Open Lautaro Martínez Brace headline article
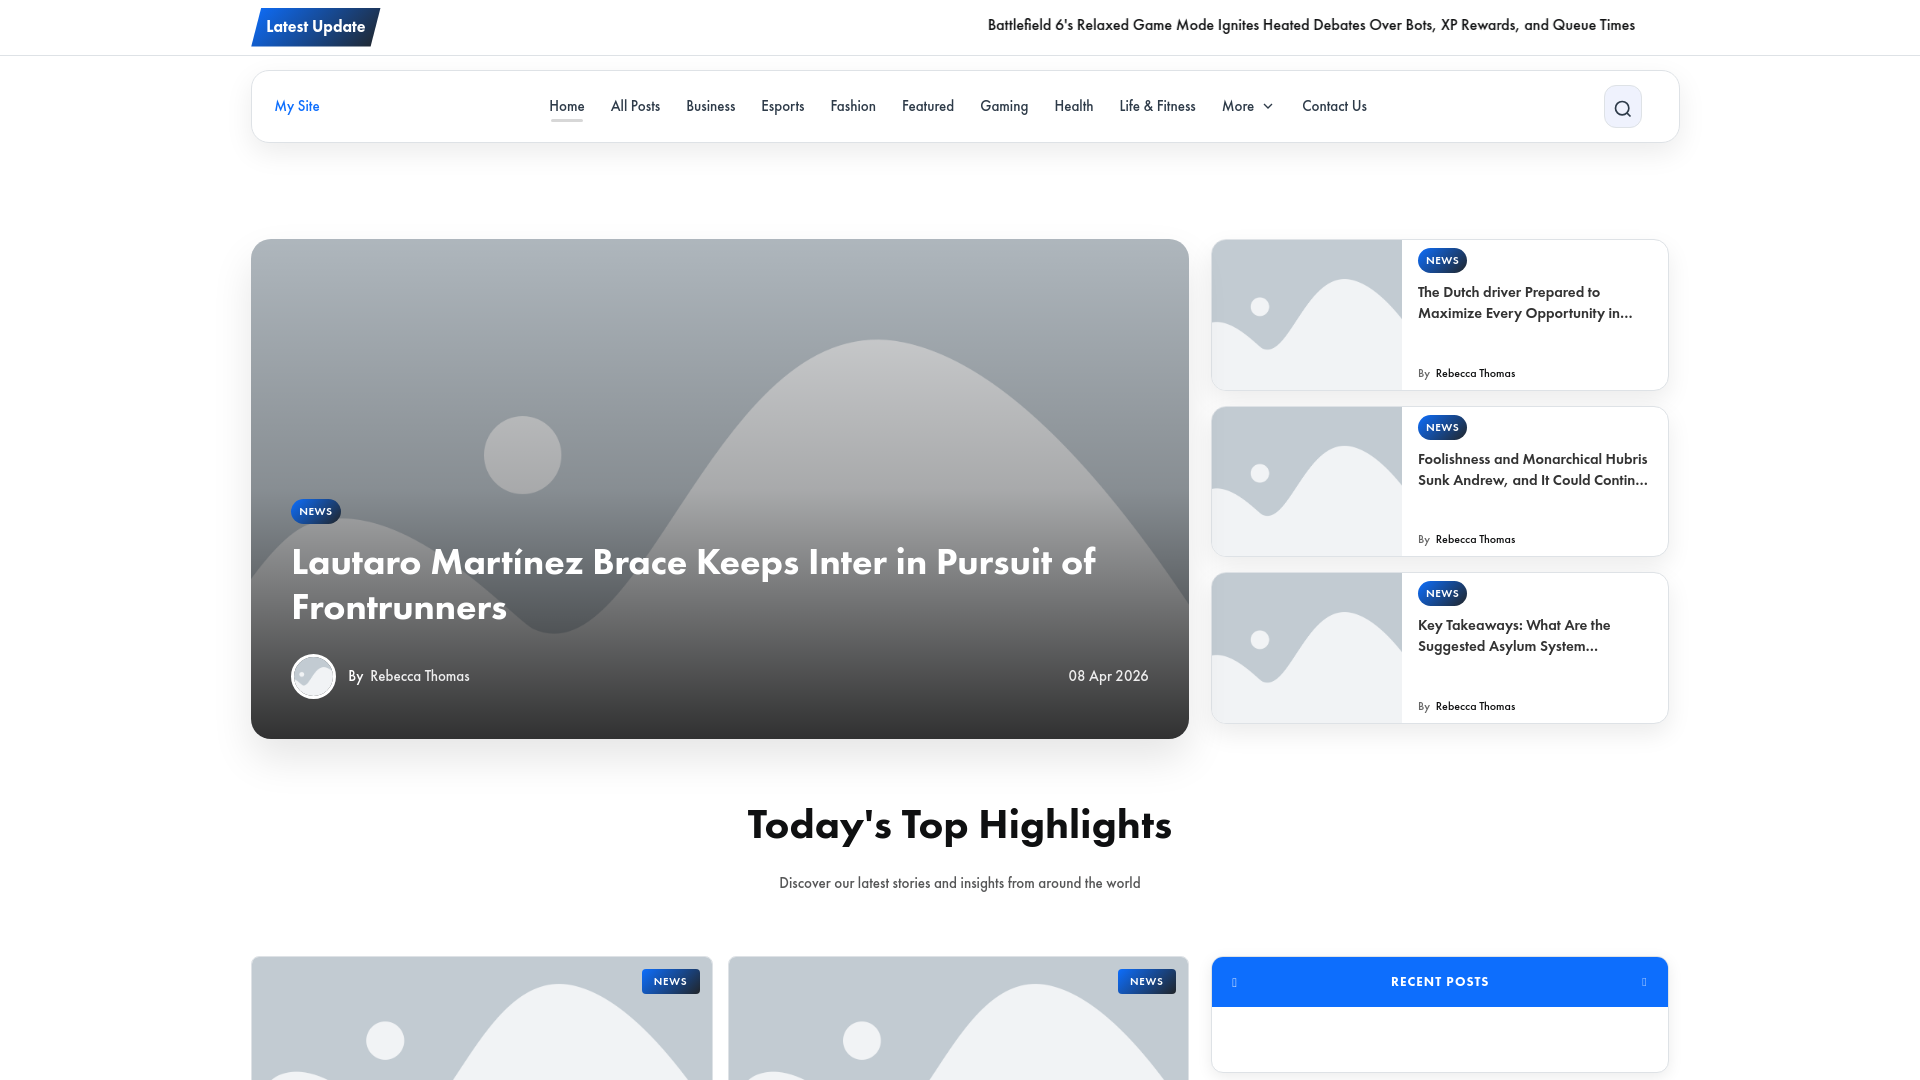Screen dimensions: 1920x1080 pyautogui.click(x=692, y=584)
